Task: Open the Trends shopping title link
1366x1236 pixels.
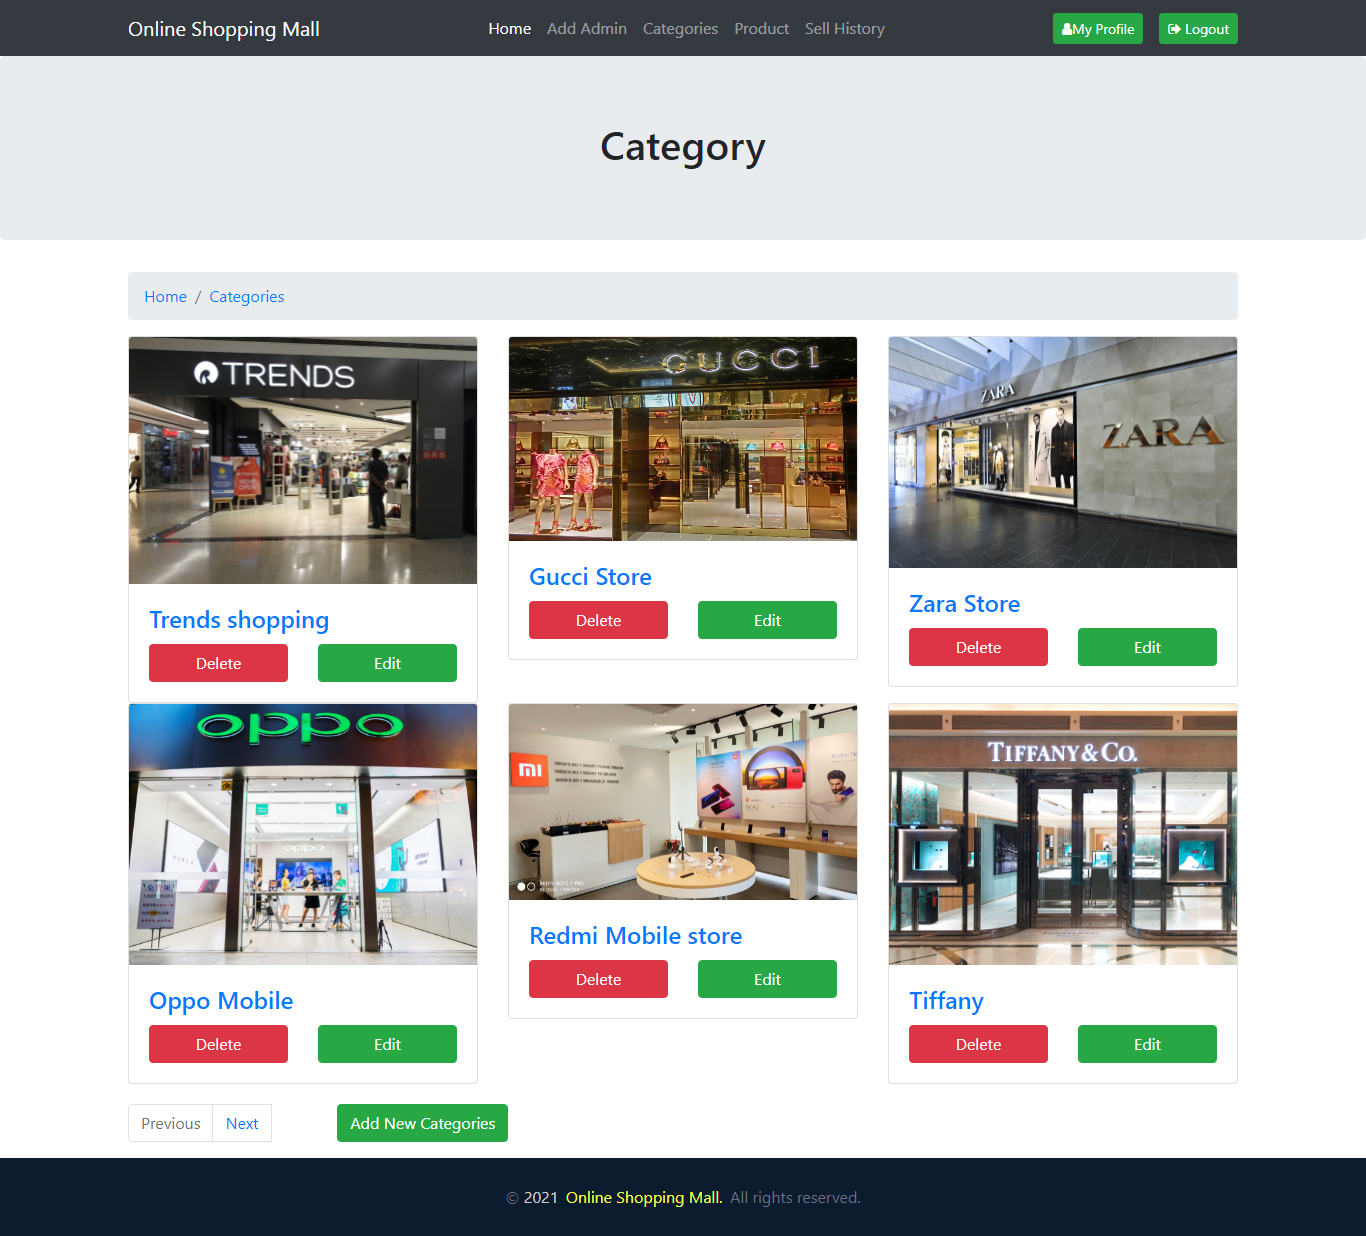Action: [x=239, y=620]
